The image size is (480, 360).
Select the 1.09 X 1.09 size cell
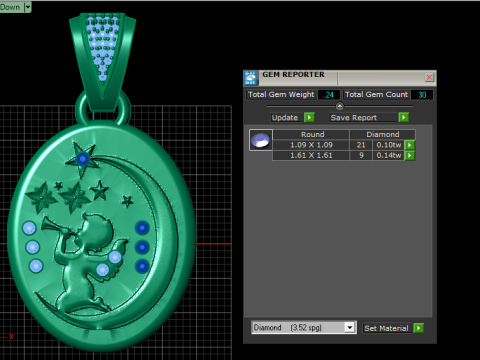[x=311, y=145]
